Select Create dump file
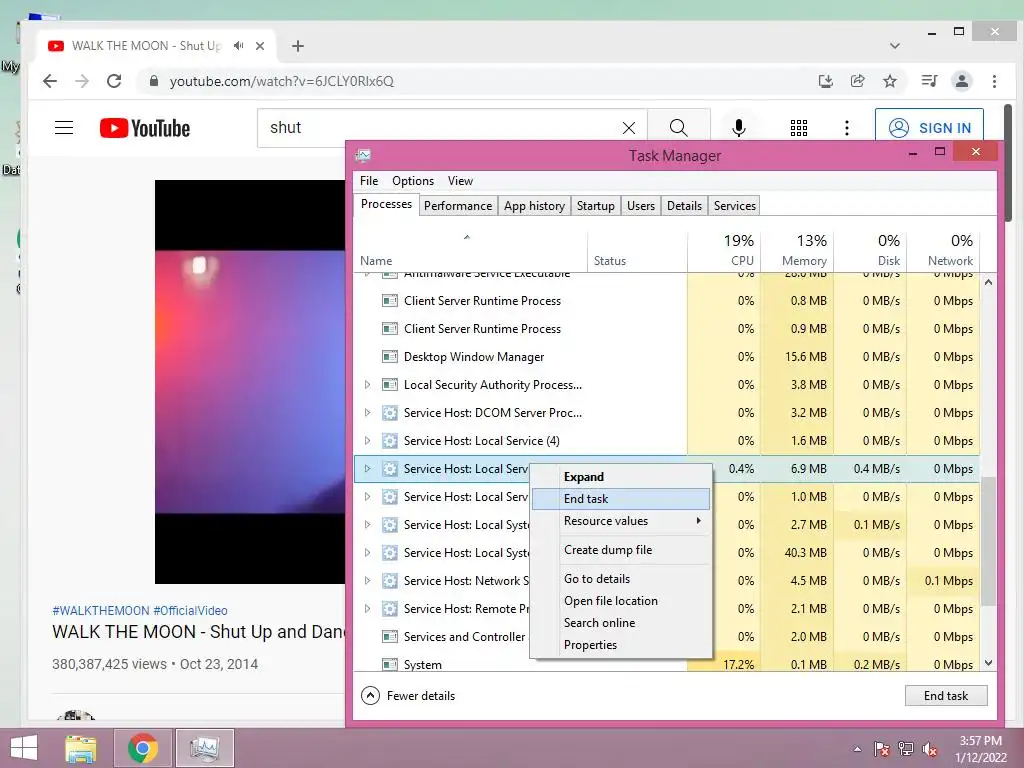Screen dimensions: 1024x768 pos(621,550)
